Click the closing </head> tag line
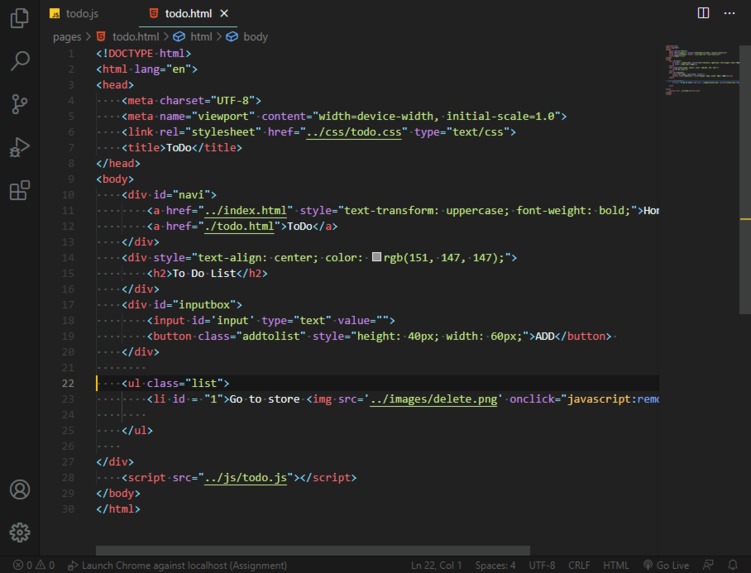Screen dimensions: 751x573 [x=118, y=163]
